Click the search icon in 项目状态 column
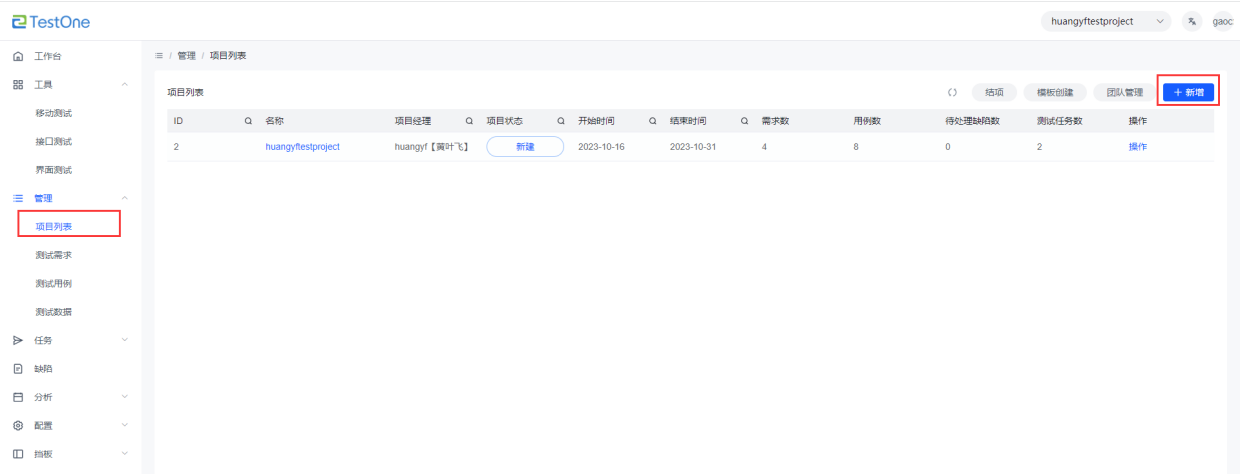 pos(561,121)
